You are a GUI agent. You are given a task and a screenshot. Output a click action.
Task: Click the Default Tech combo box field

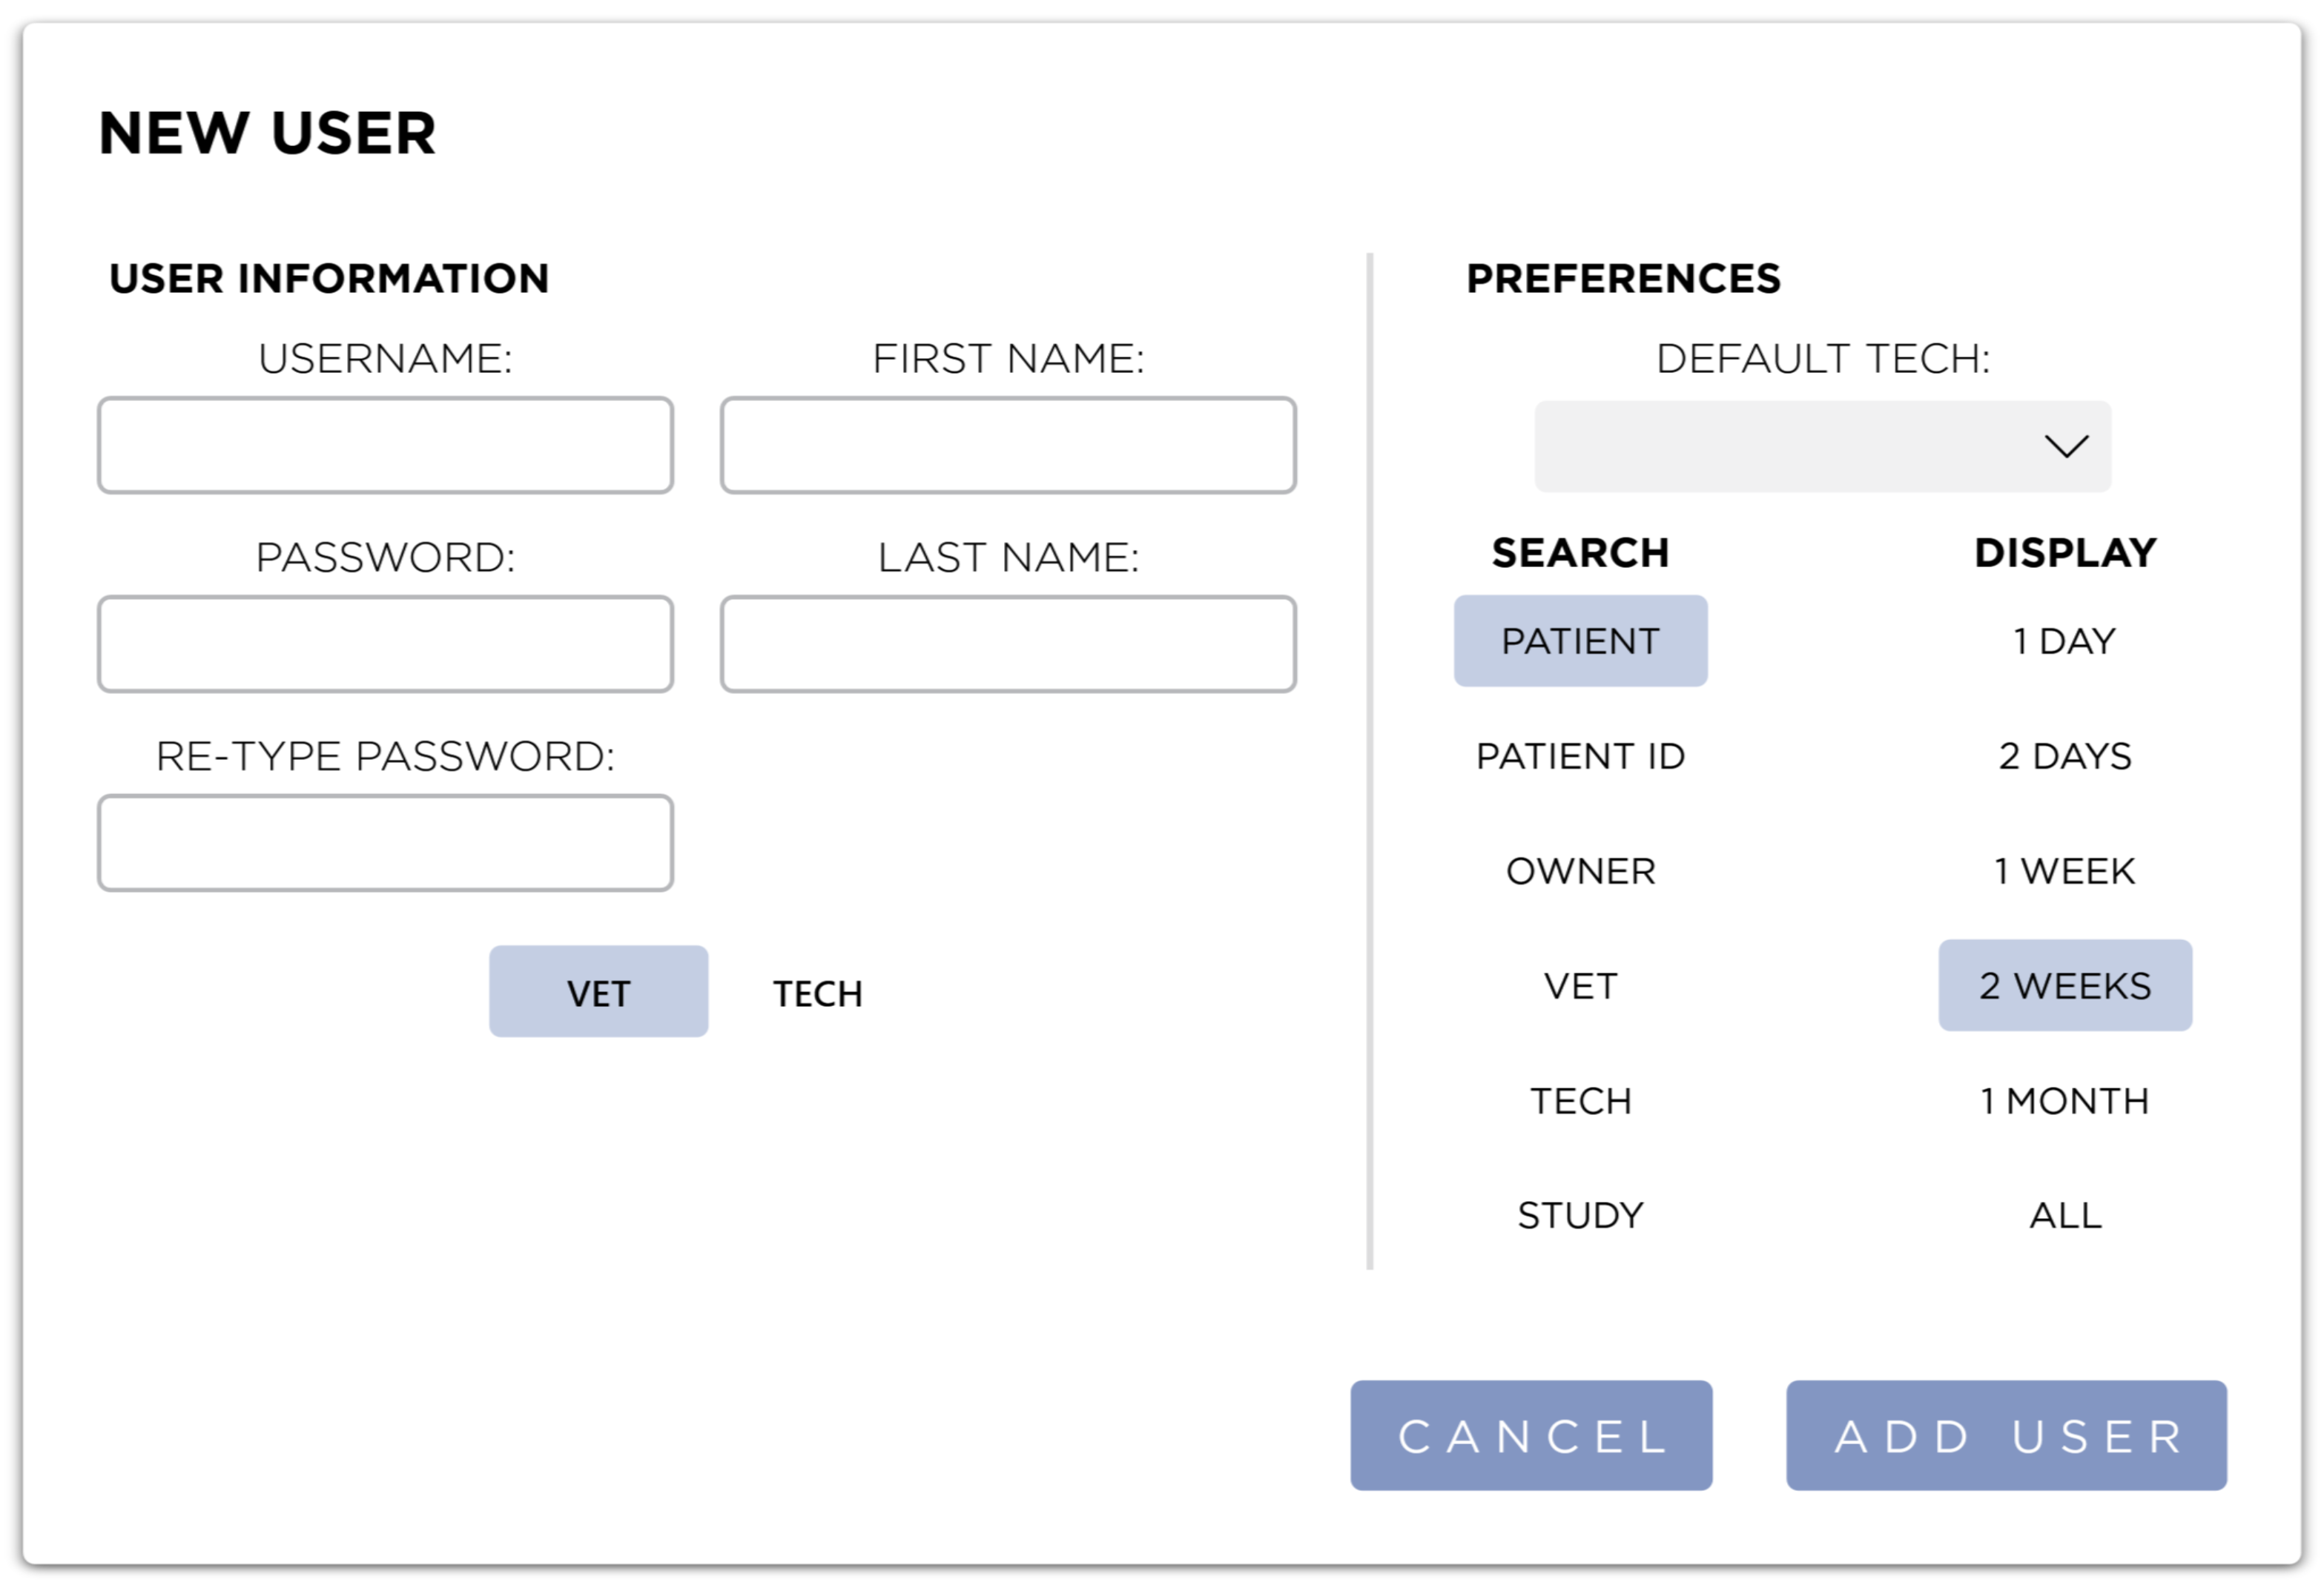1780,446
